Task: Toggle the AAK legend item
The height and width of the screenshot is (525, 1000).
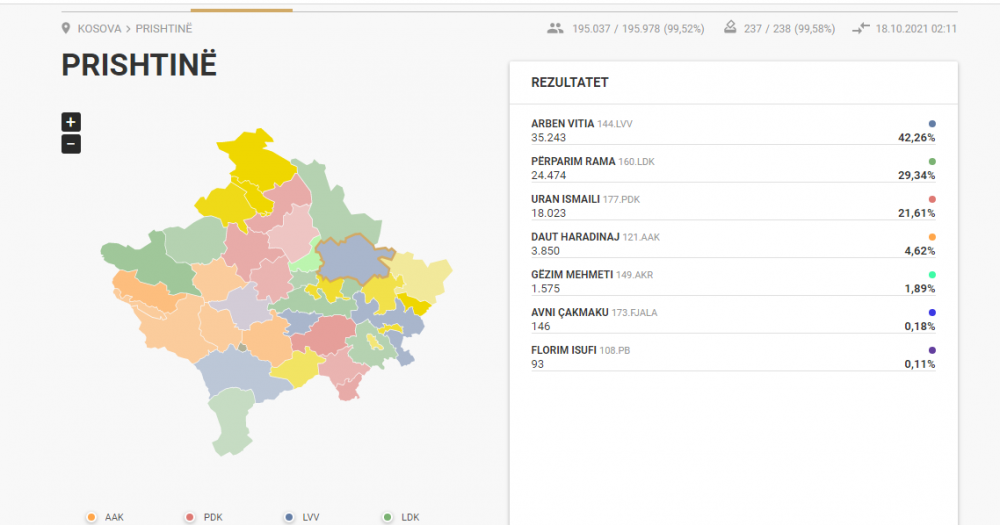Action: pyautogui.click(x=106, y=517)
